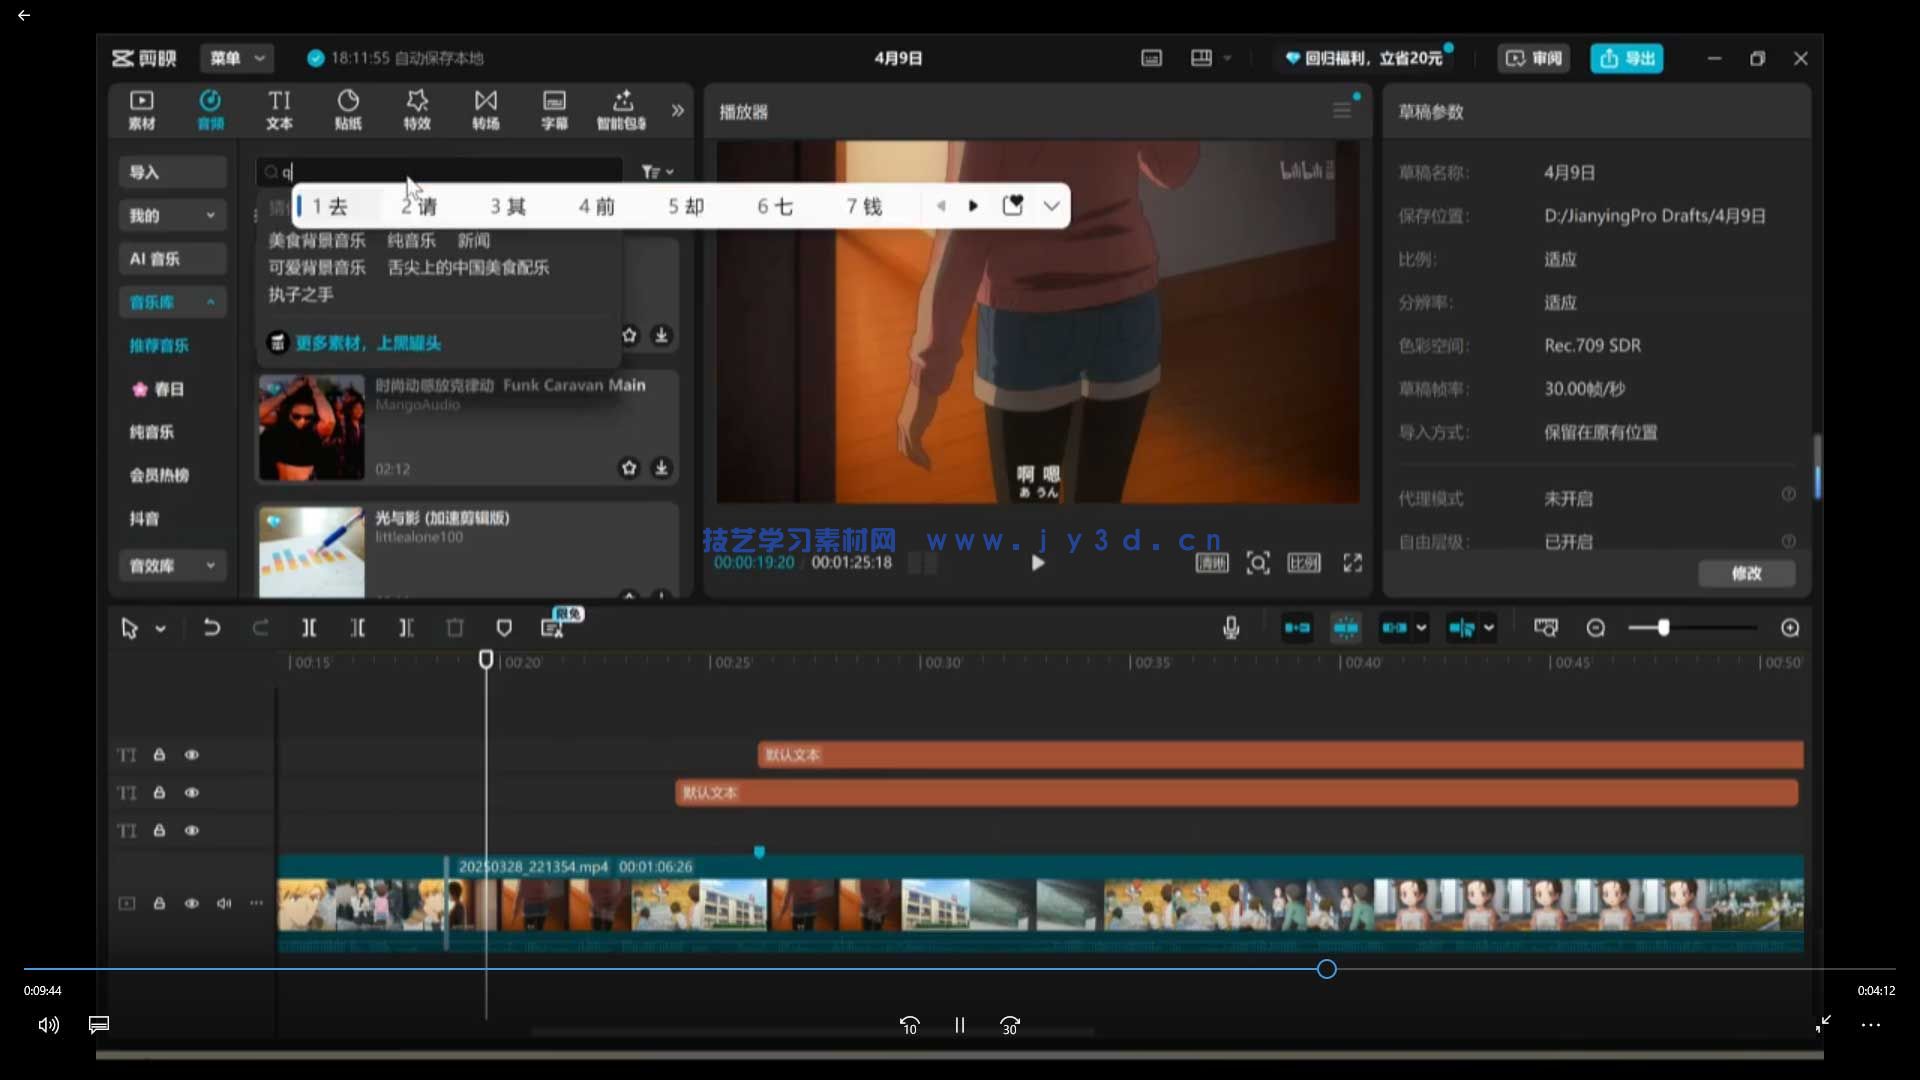Click the 修改 modify button
This screenshot has height=1080, width=1920.
click(1746, 573)
